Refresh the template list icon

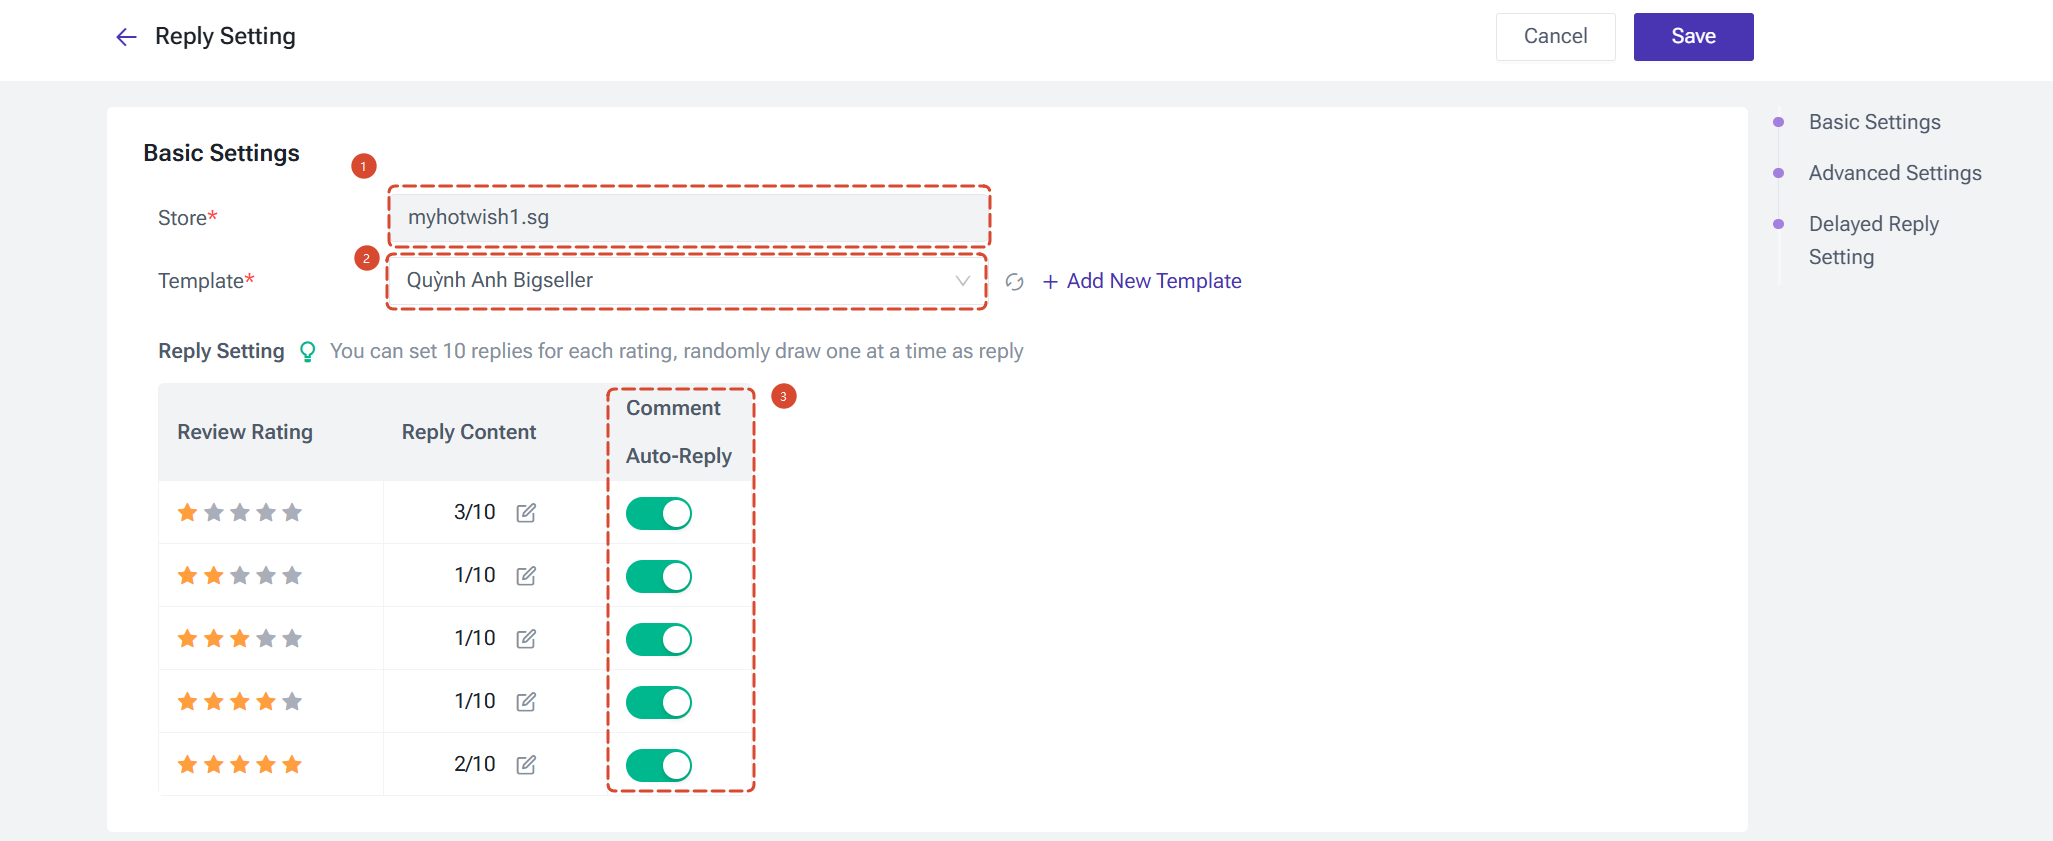coord(1014,282)
